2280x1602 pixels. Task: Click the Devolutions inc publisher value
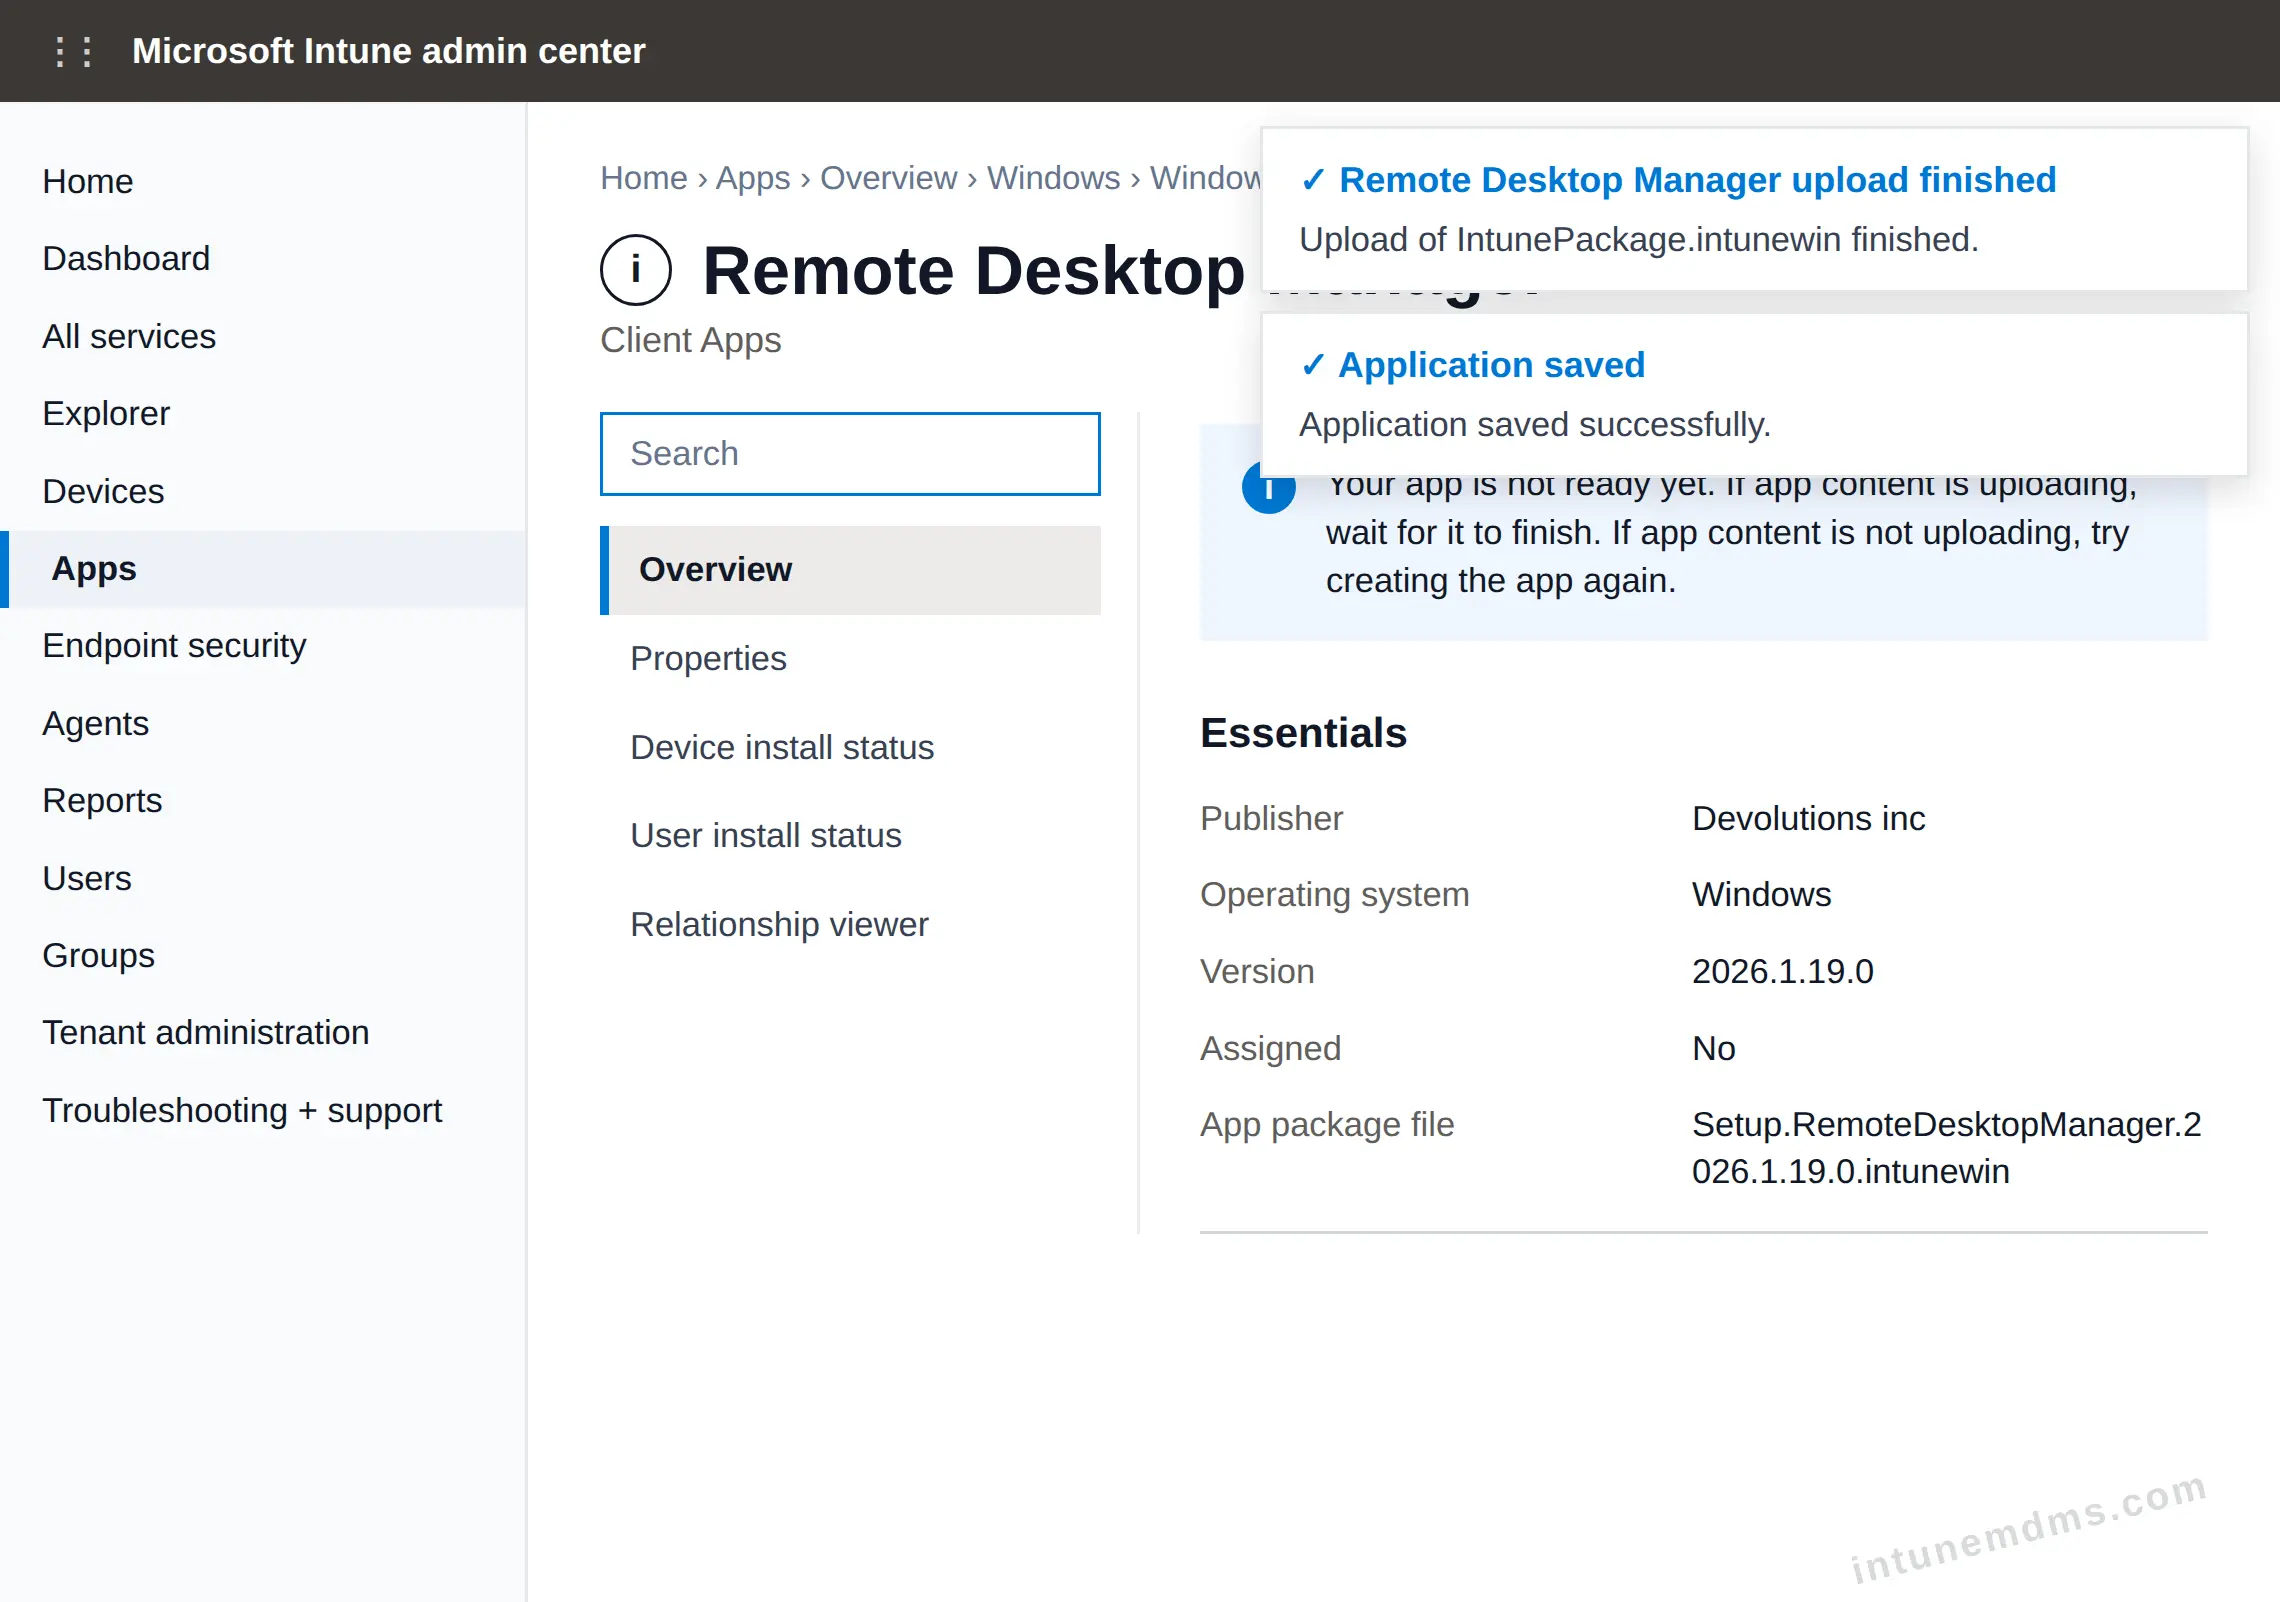[x=1808, y=819]
